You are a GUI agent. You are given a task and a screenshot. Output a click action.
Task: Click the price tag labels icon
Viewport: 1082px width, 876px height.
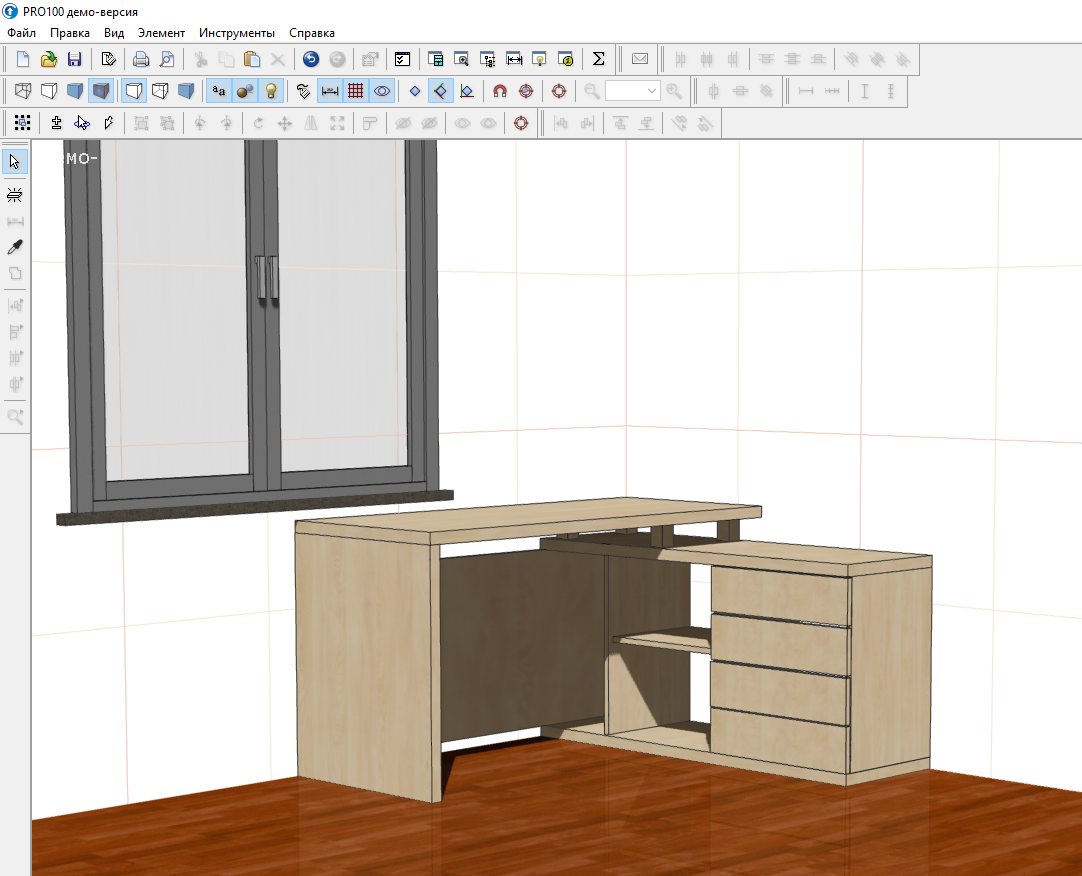[x=304, y=91]
